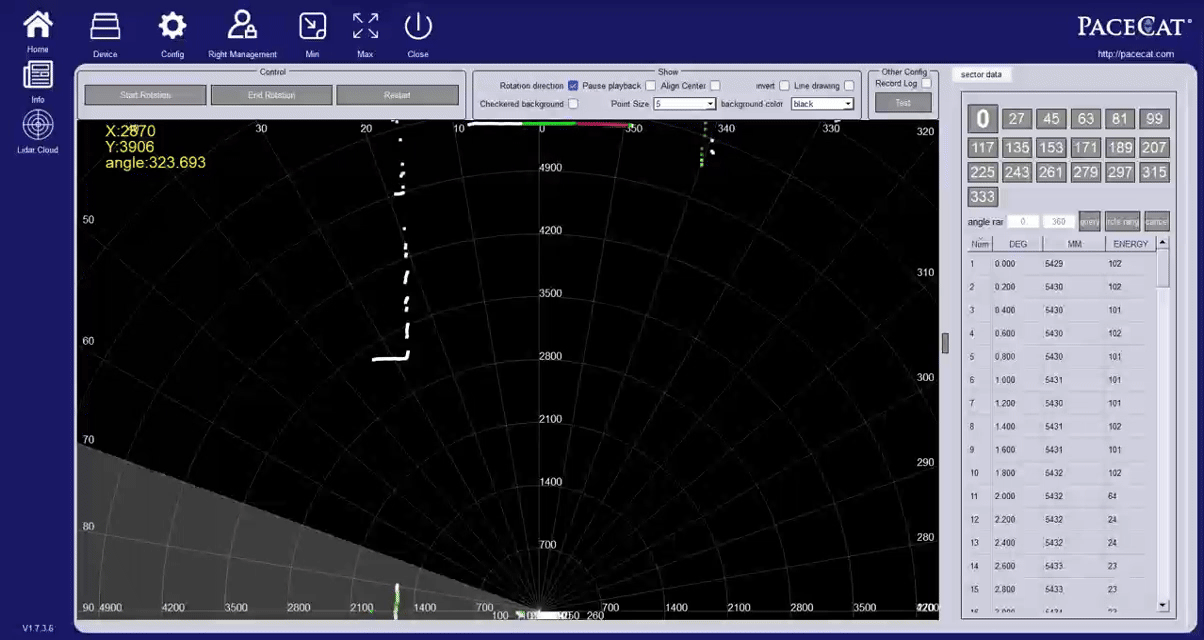Select sector 153 button
1204x640 pixels.
point(1051,148)
